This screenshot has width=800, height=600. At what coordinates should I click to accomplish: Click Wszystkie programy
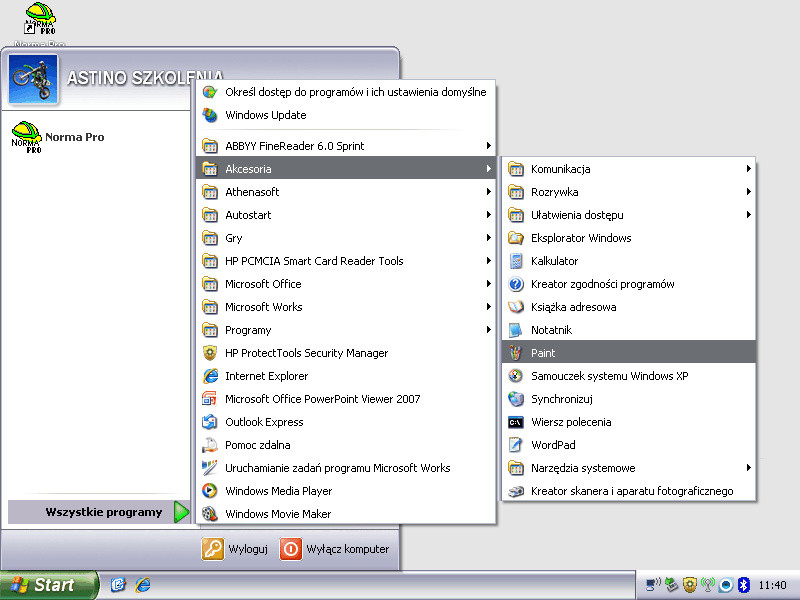(99, 512)
